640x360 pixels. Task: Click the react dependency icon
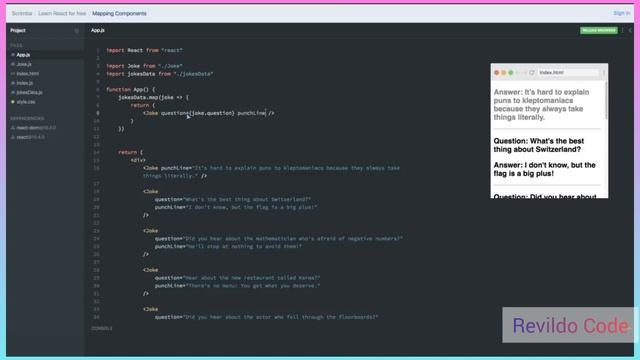click(x=13, y=137)
